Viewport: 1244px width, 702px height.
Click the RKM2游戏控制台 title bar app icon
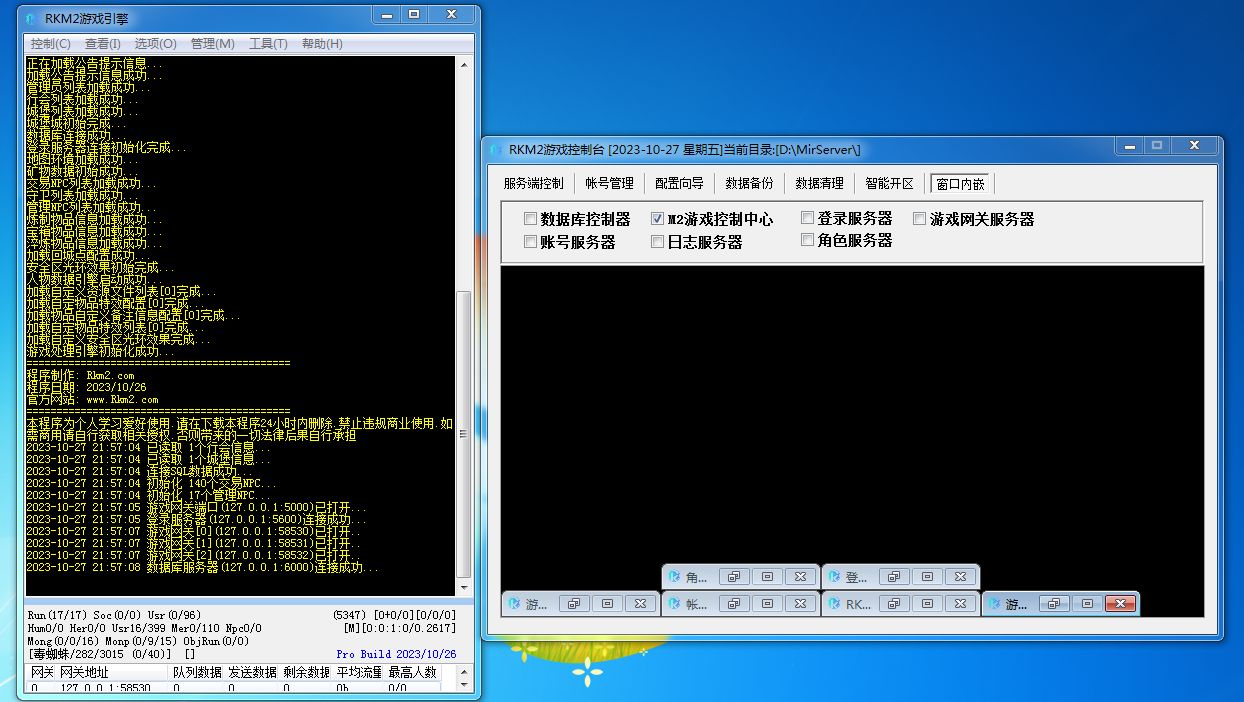(496, 150)
